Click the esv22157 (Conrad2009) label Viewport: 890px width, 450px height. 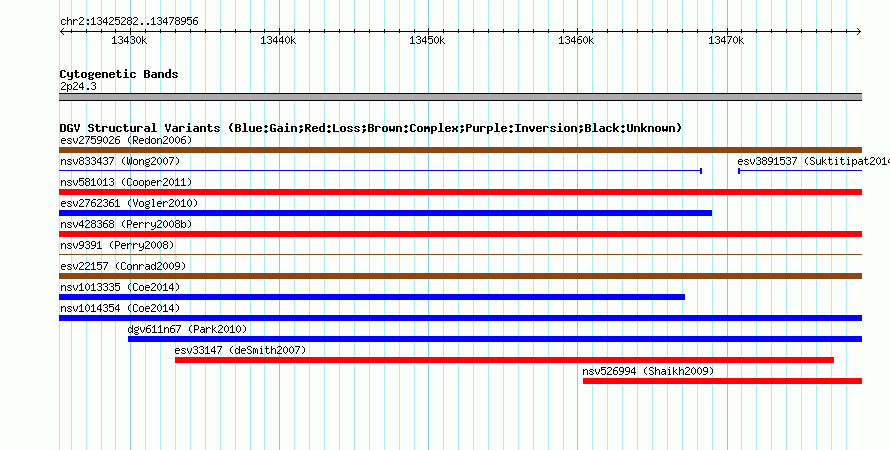[123, 266]
